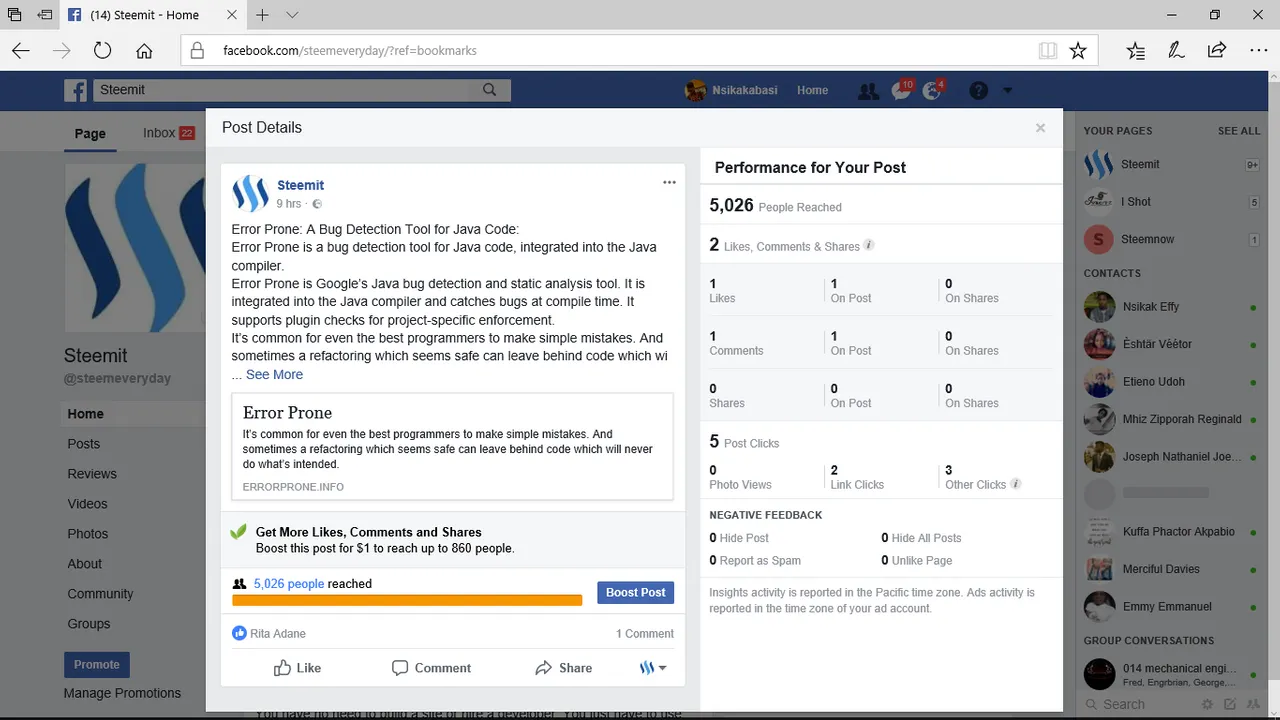Click the padlock site security icon

197,51
